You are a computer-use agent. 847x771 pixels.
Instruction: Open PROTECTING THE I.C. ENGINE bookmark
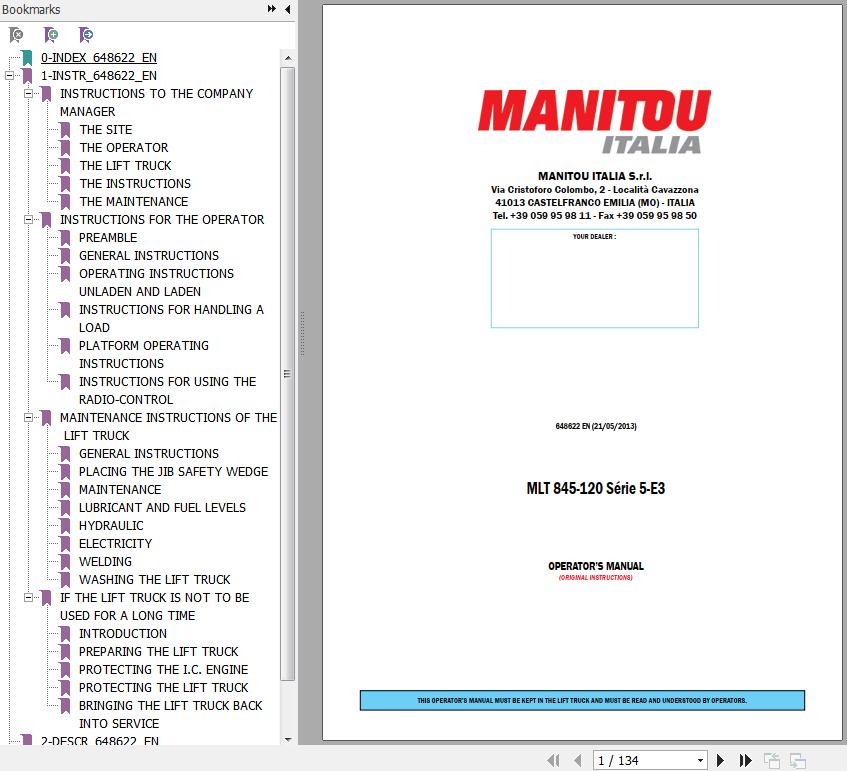point(164,669)
